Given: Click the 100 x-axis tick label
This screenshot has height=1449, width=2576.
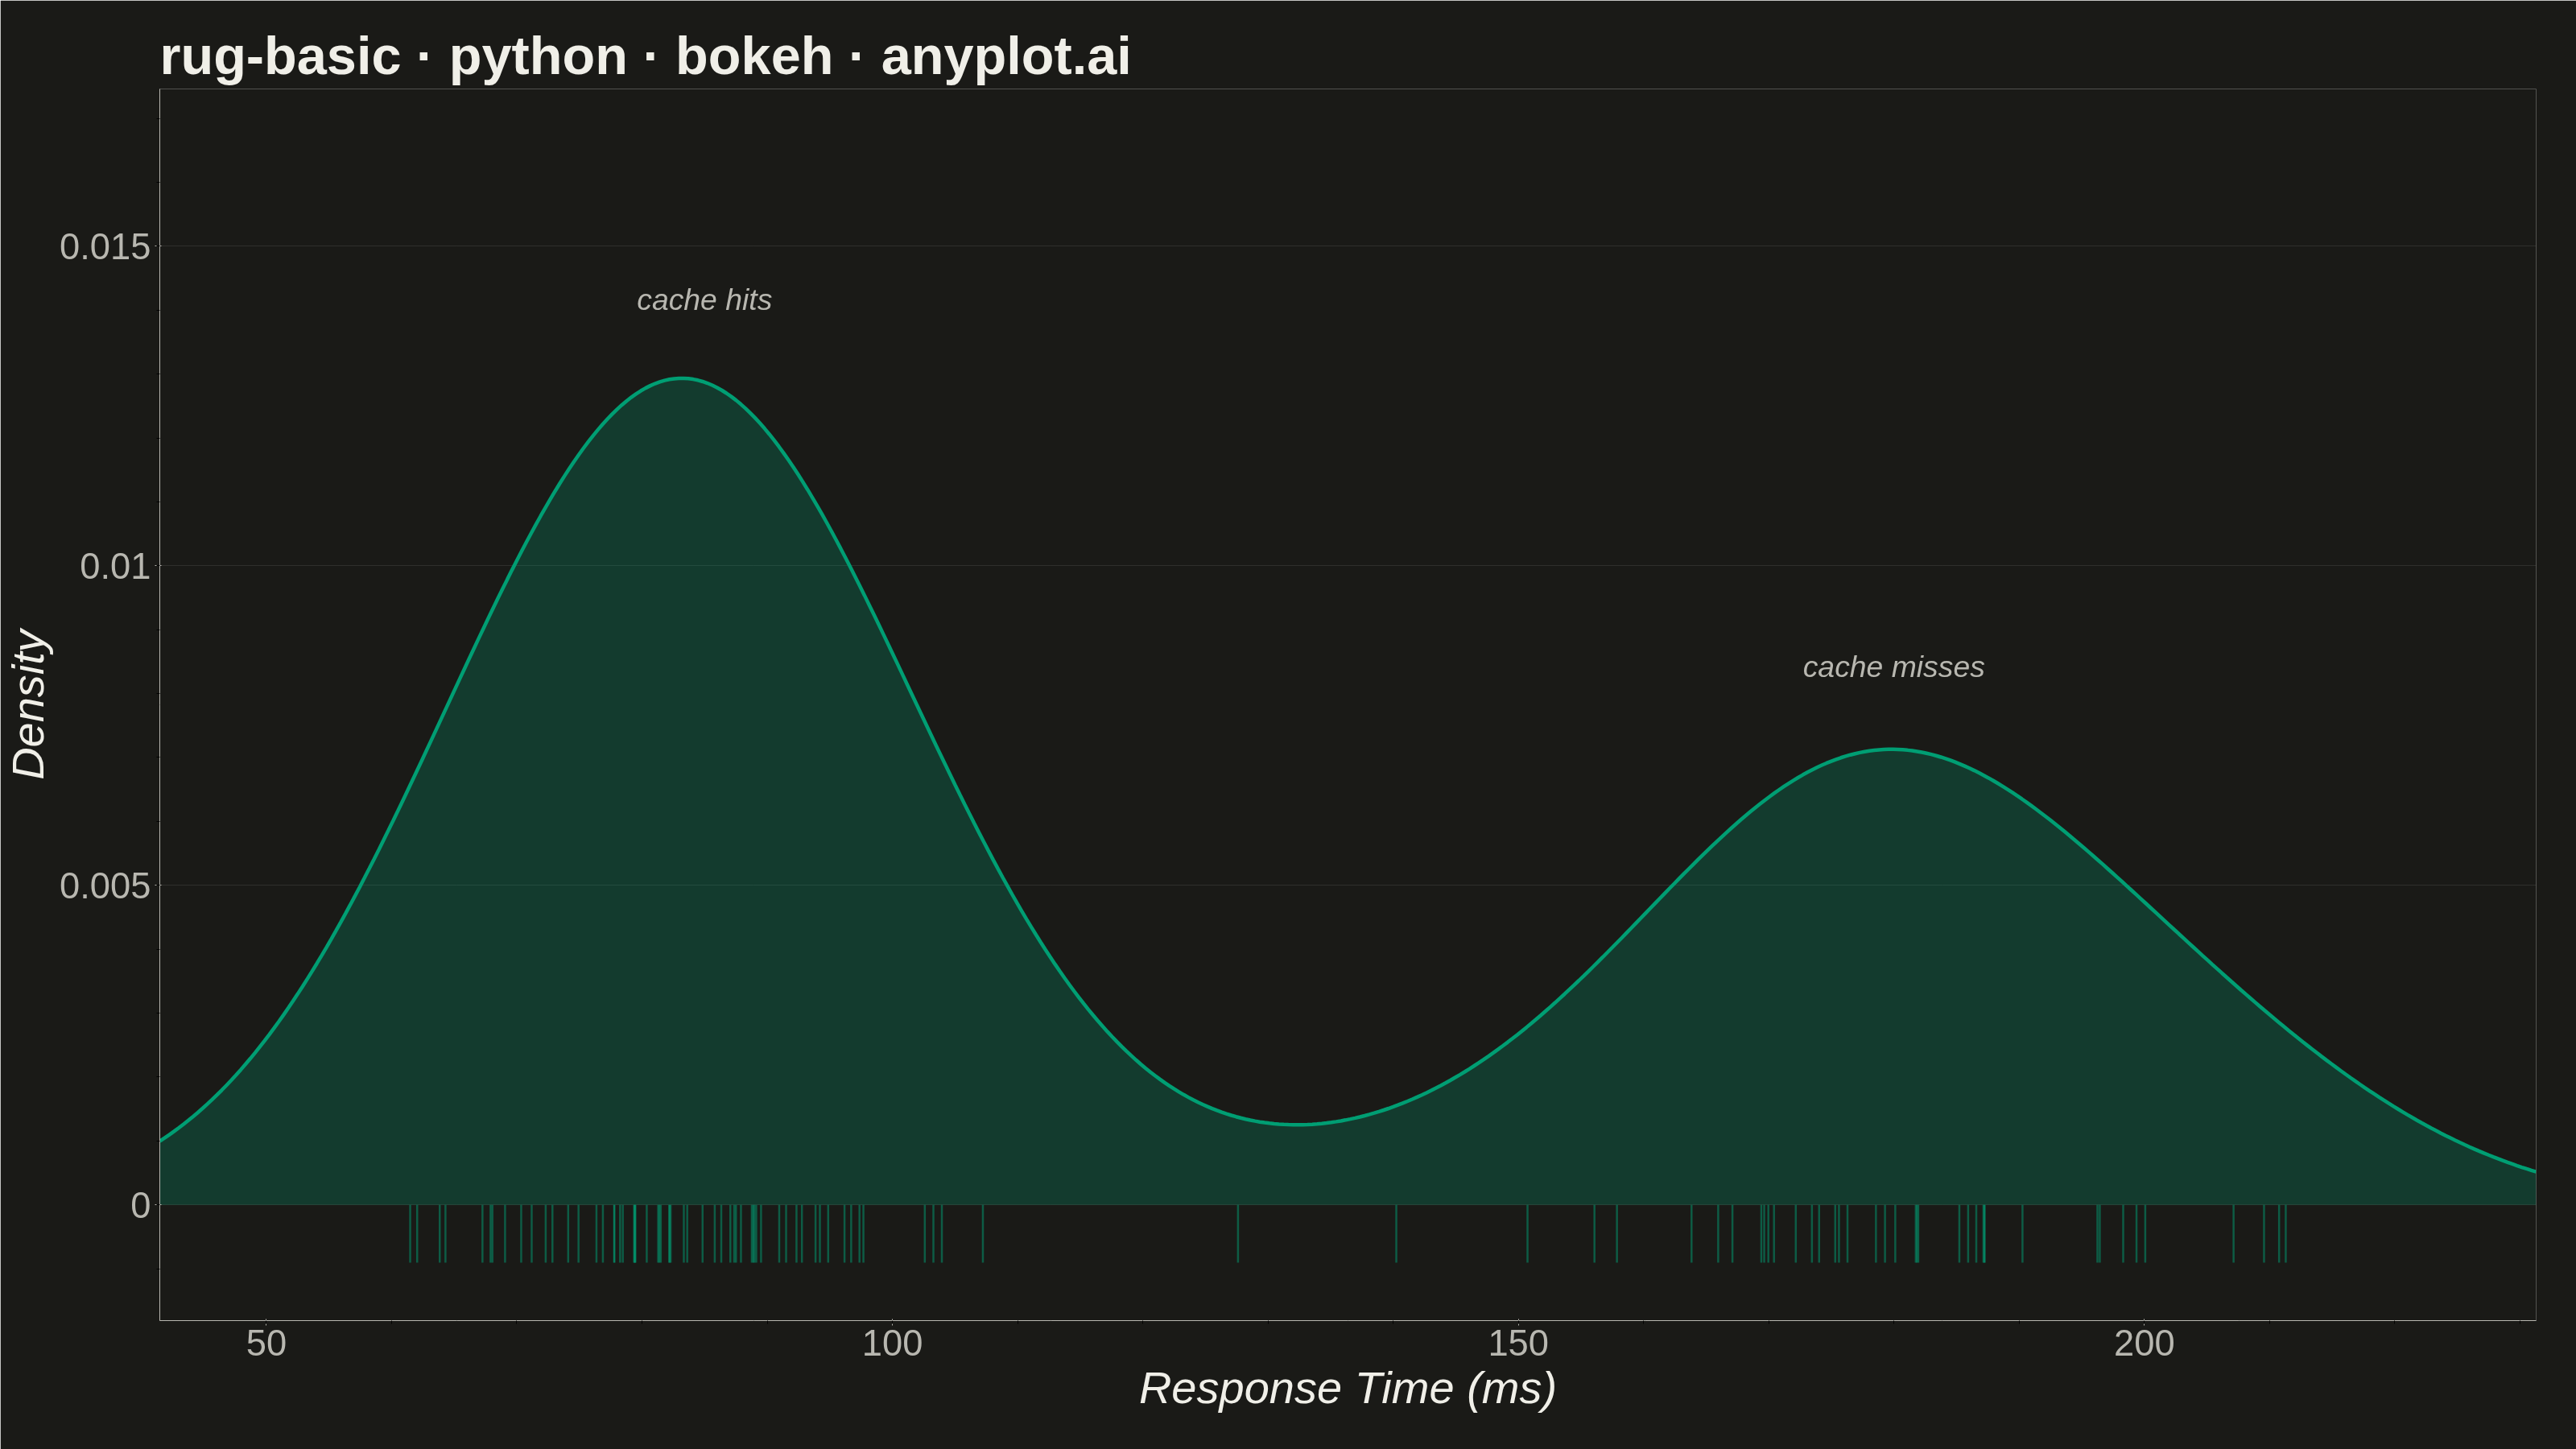Looking at the screenshot, I should point(892,1343).
